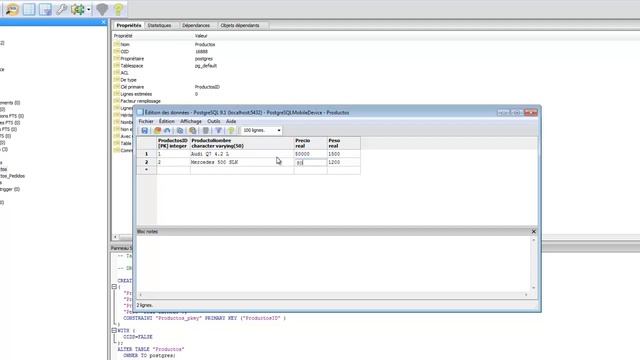The image size is (640, 360).
Task: Click the Precio edit field in row 2
Action: click(x=310, y=162)
